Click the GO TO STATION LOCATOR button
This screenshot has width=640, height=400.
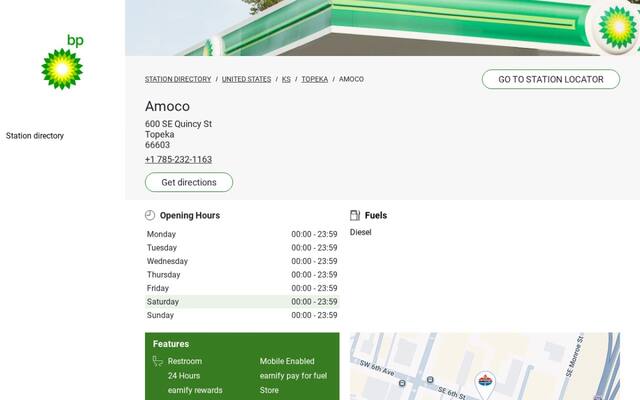(551, 79)
